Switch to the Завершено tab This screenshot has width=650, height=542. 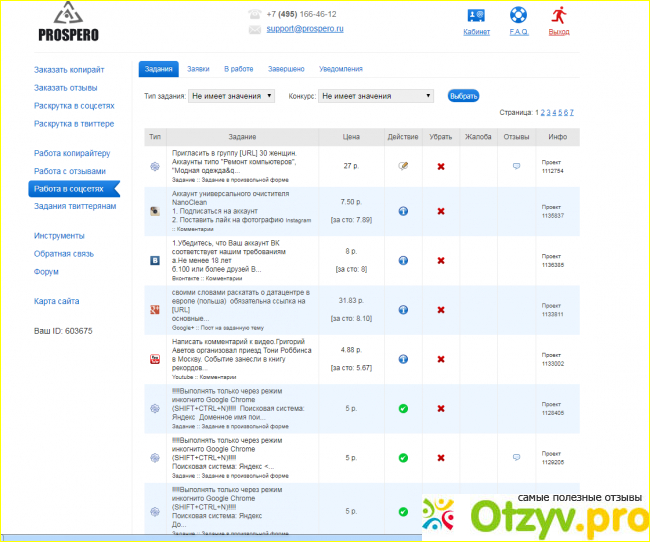coord(286,69)
